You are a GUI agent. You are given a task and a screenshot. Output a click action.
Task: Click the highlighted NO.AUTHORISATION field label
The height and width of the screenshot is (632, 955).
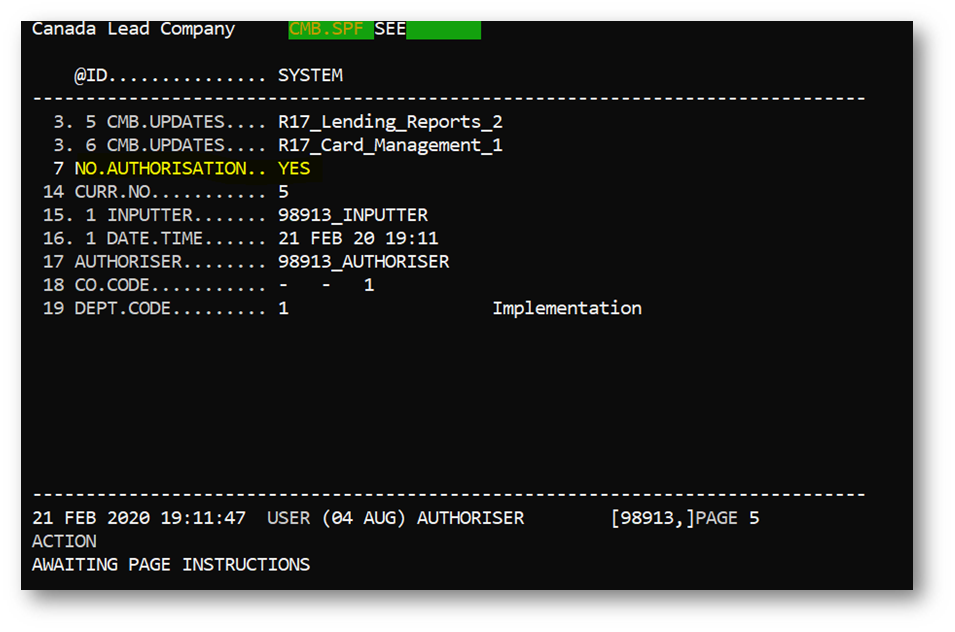pyautogui.click(x=160, y=169)
